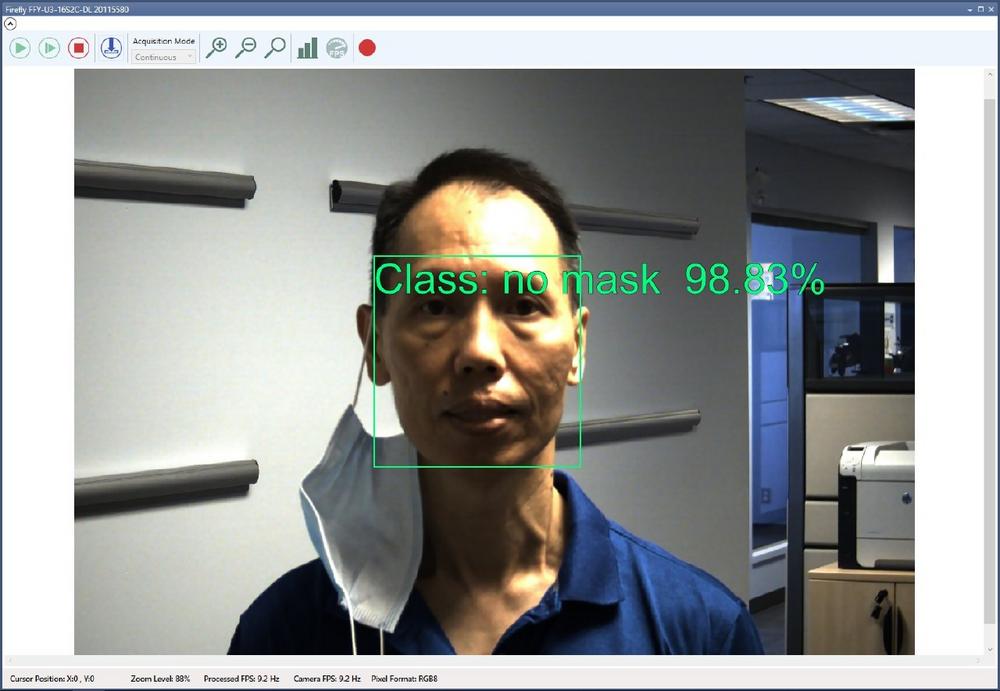Start the camera acquisition with green play icon
Image resolution: width=1000 pixels, height=691 pixels.
19,47
